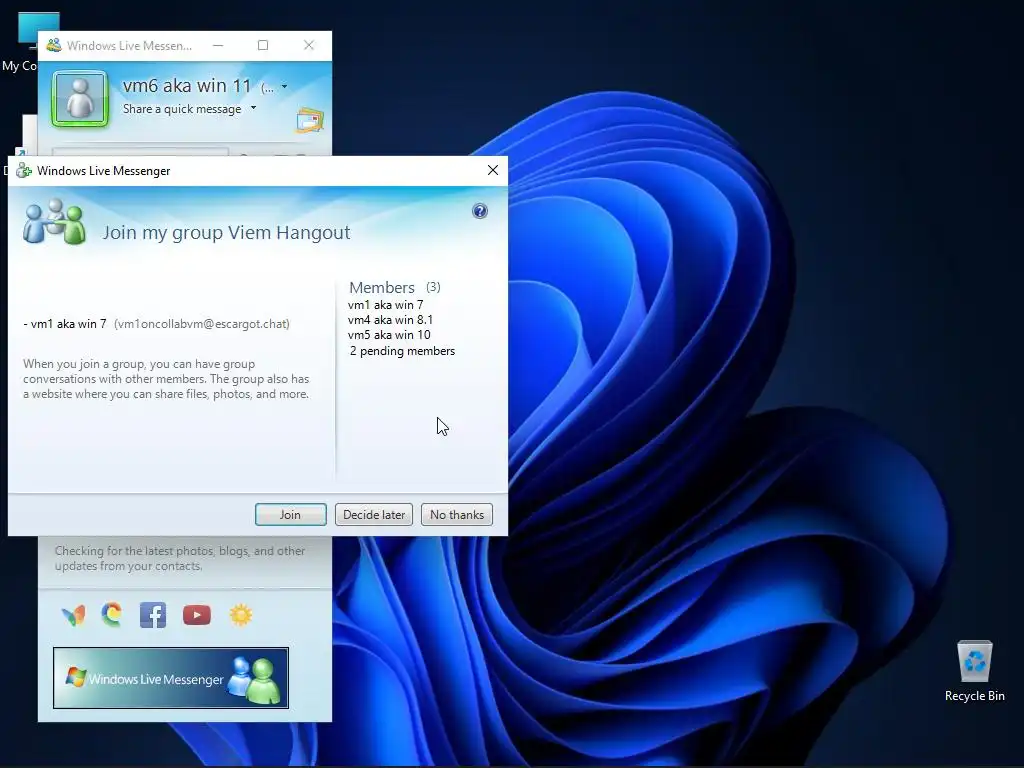Select member vm5 aka win 10
This screenshot has height=768, width=1024.
pyautogui.click(x=389, y=335)
